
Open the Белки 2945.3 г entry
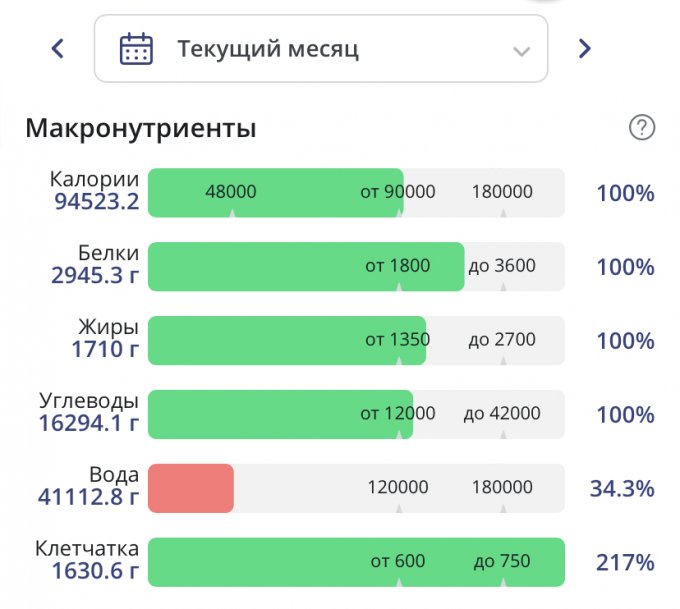(x=94, y=276)
